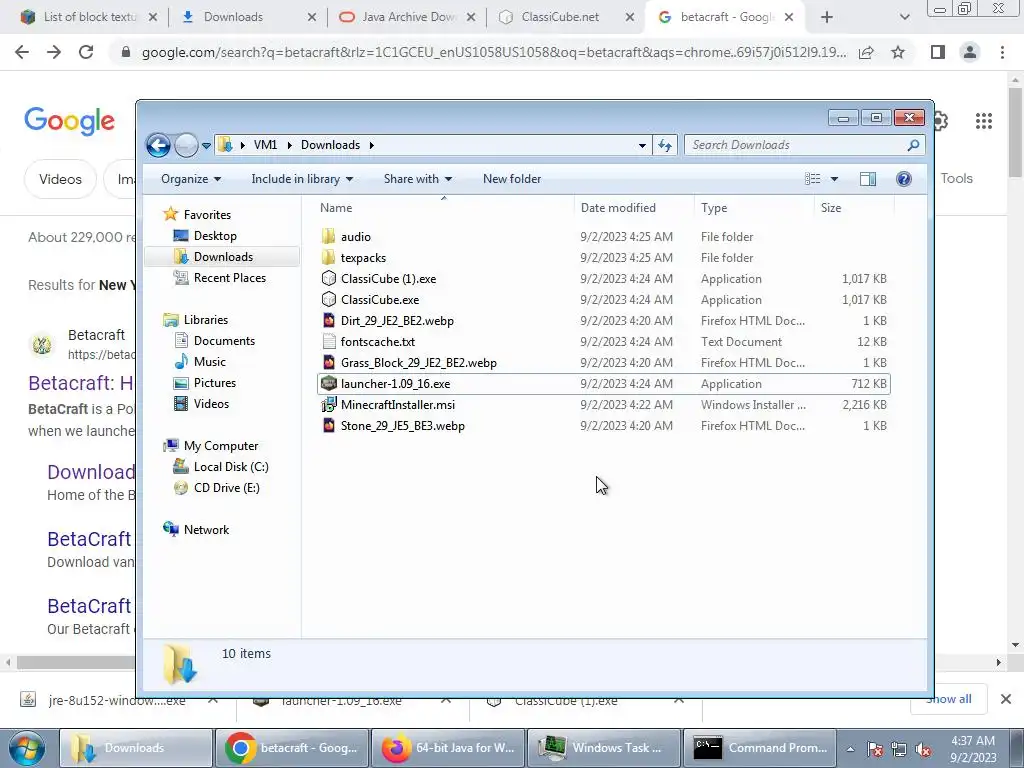1024x768 pixels.
Task: Click the Explorer help question mark icon
Action: 904,179
